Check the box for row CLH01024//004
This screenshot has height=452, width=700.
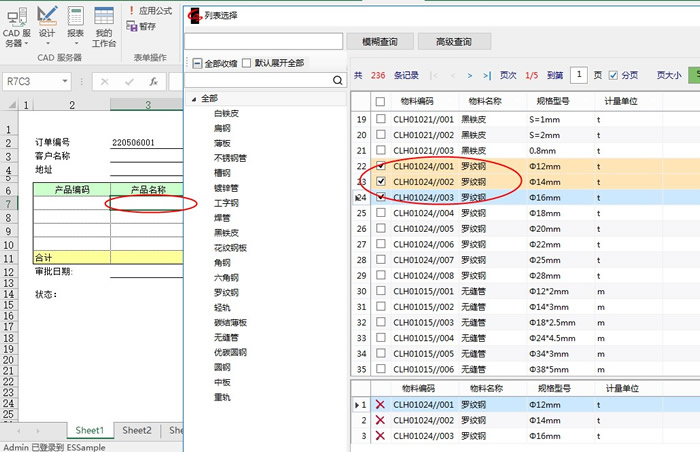tap(380, 213)
